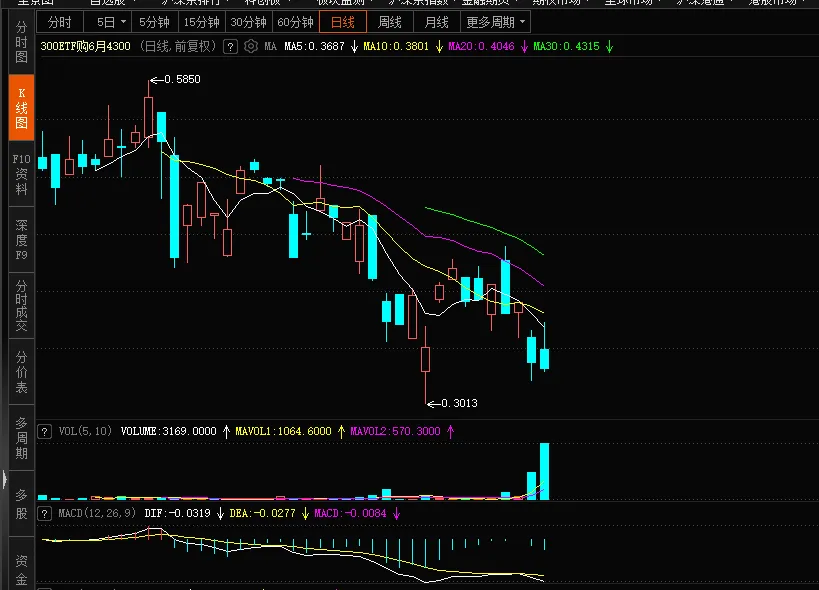
Task: Switch to 月线 monthly chart
Action: (x=437, y=22)
